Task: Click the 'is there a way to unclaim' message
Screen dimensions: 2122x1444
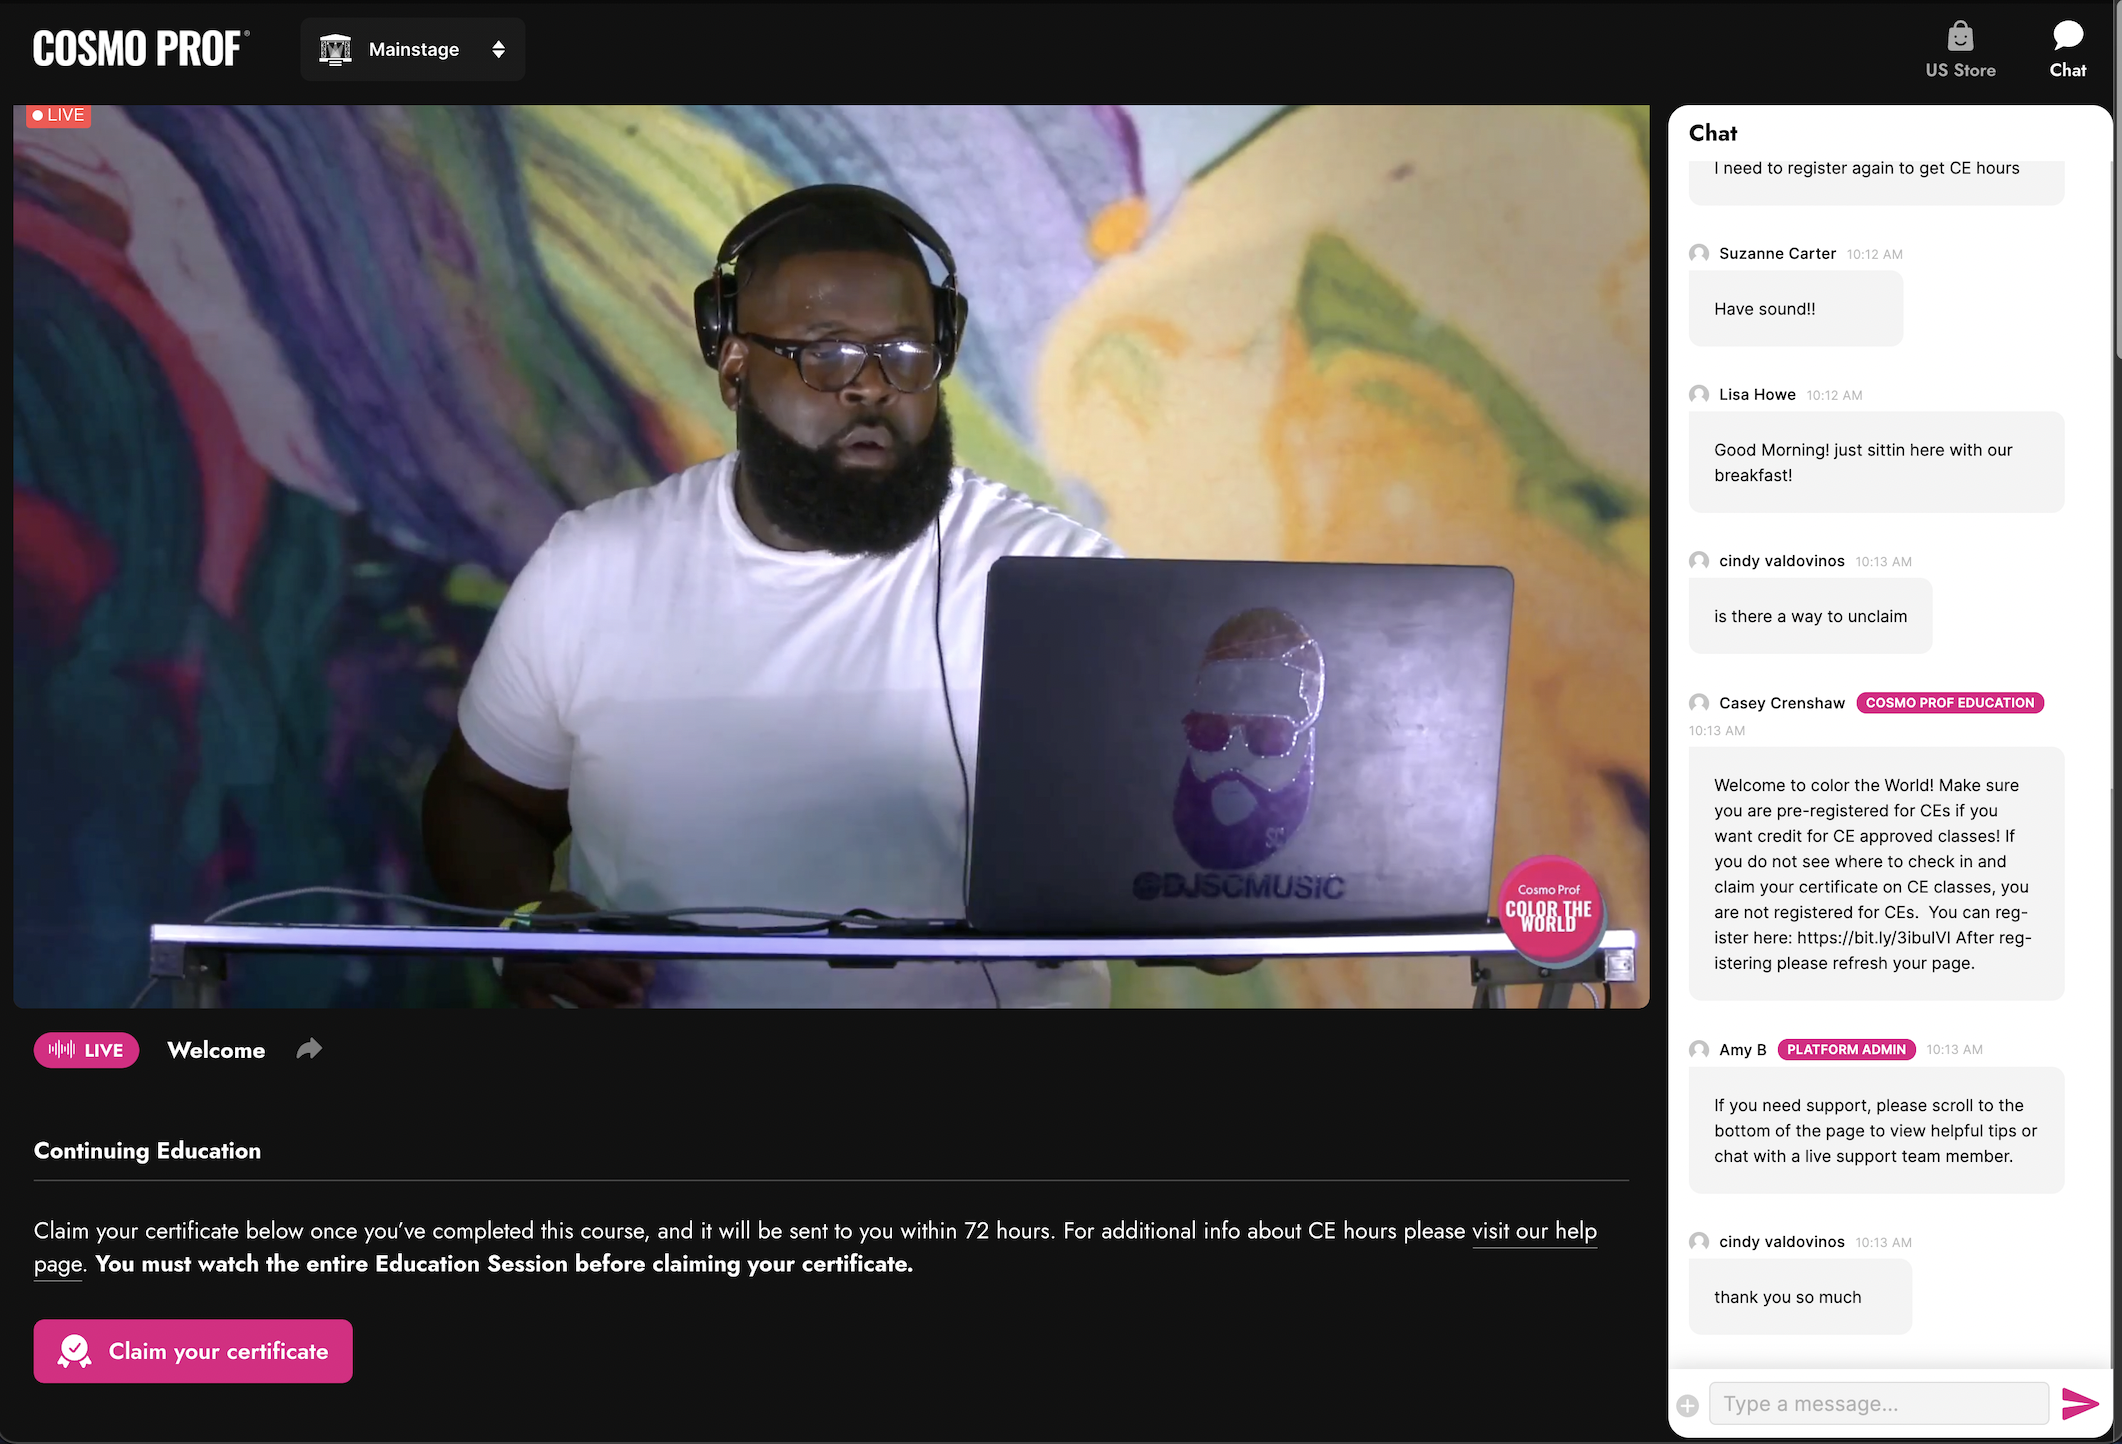Action: 1810,616
